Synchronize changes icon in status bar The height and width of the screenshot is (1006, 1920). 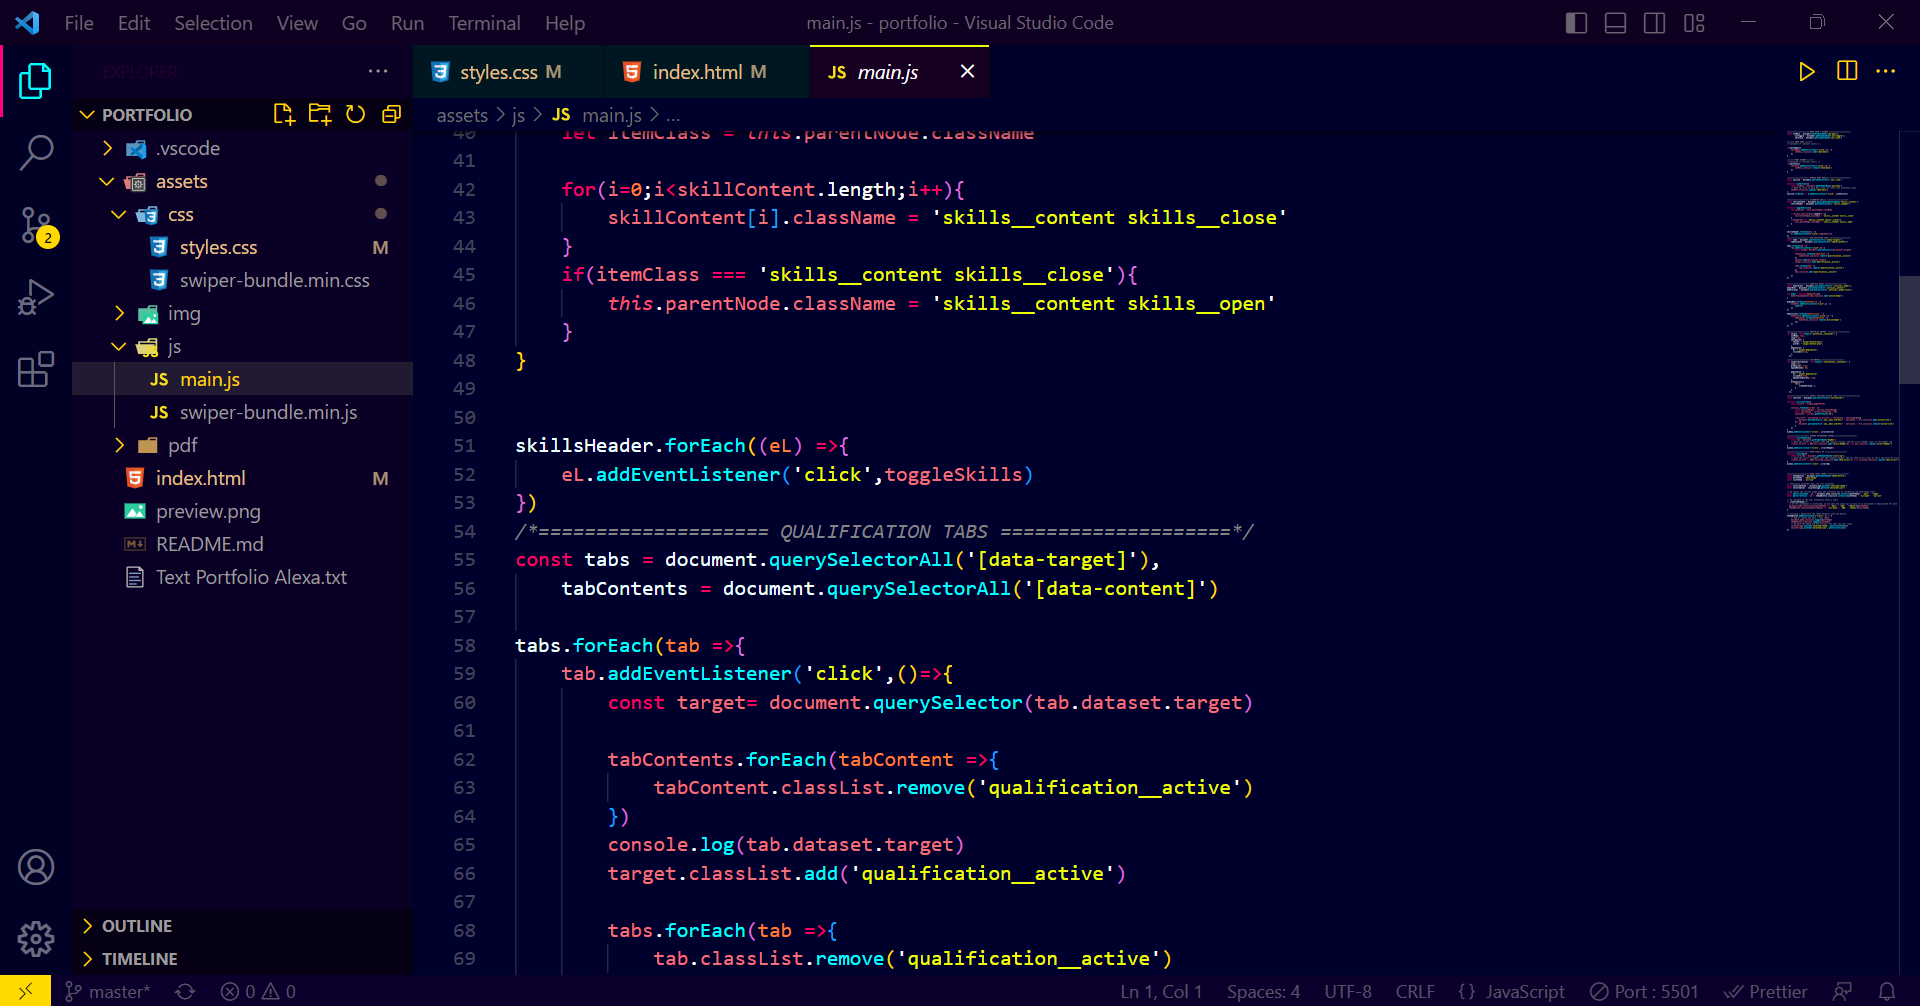[x=185, y=991]
